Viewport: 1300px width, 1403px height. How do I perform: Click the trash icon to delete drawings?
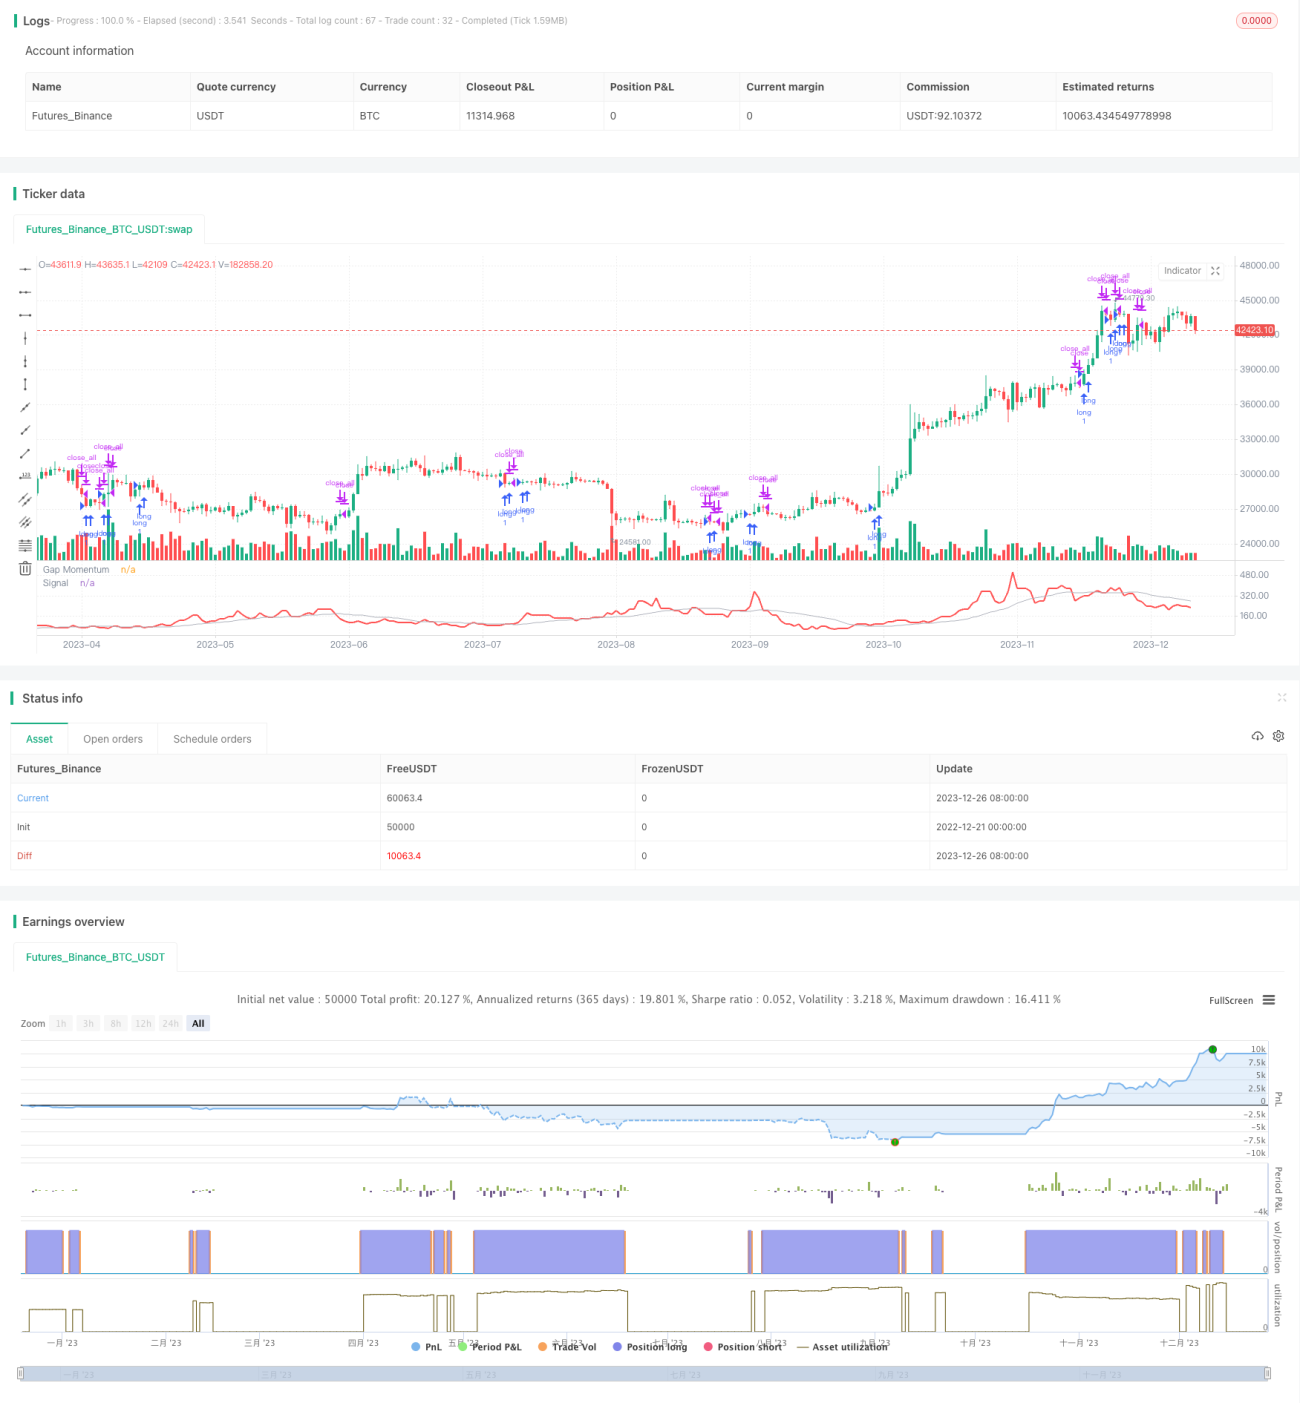[25, 569]
